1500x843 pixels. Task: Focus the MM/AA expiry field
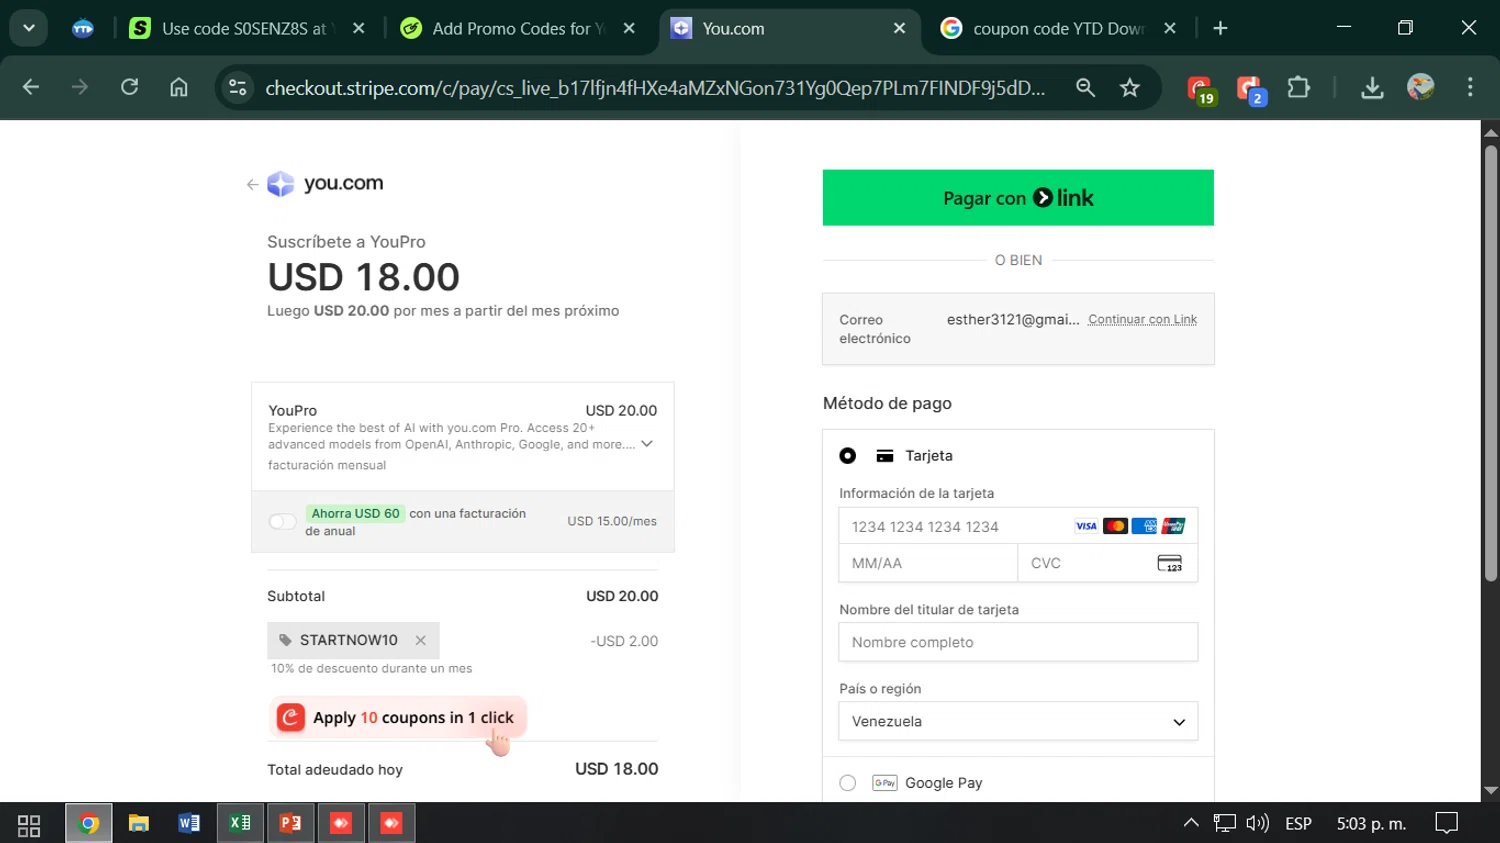pos(928,563)
